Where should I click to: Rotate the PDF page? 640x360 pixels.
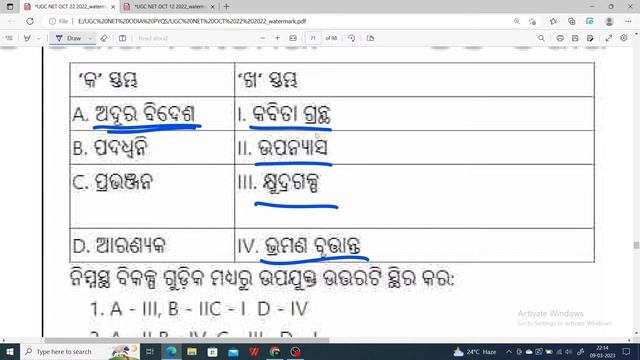pyautogui.click(x=351, y=38)
